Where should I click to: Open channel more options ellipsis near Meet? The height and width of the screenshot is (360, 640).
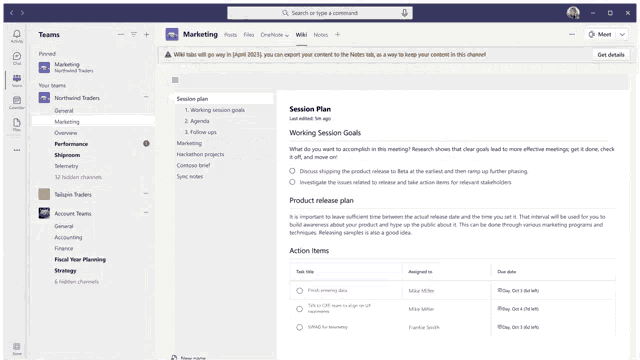(572, 35)
